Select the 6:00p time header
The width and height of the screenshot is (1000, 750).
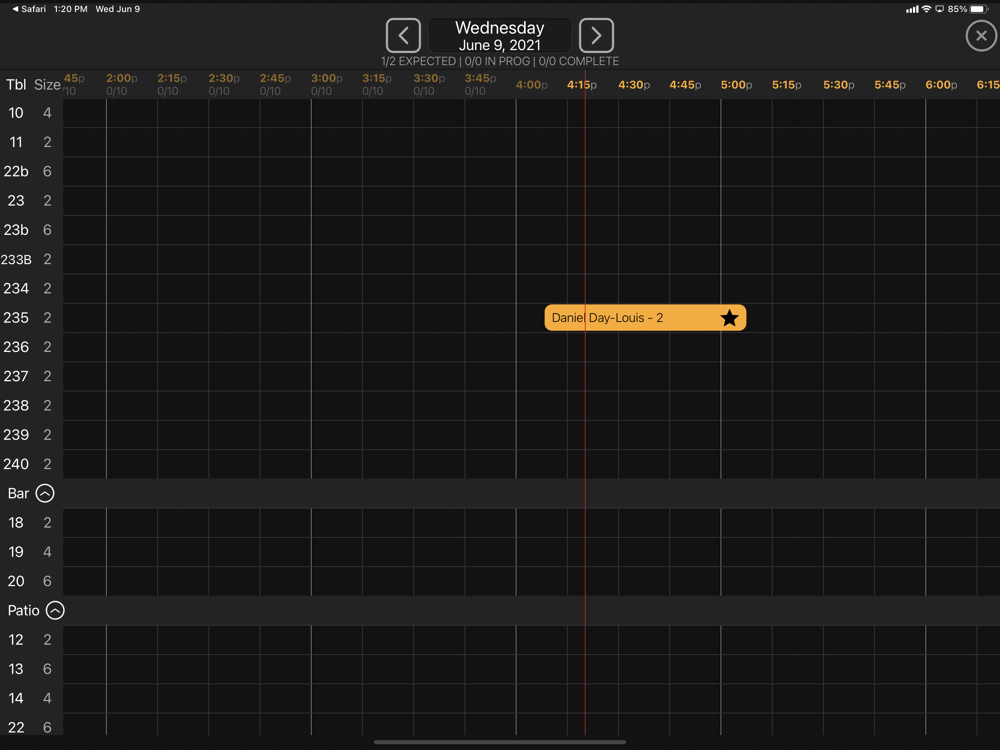click(941, 85)
